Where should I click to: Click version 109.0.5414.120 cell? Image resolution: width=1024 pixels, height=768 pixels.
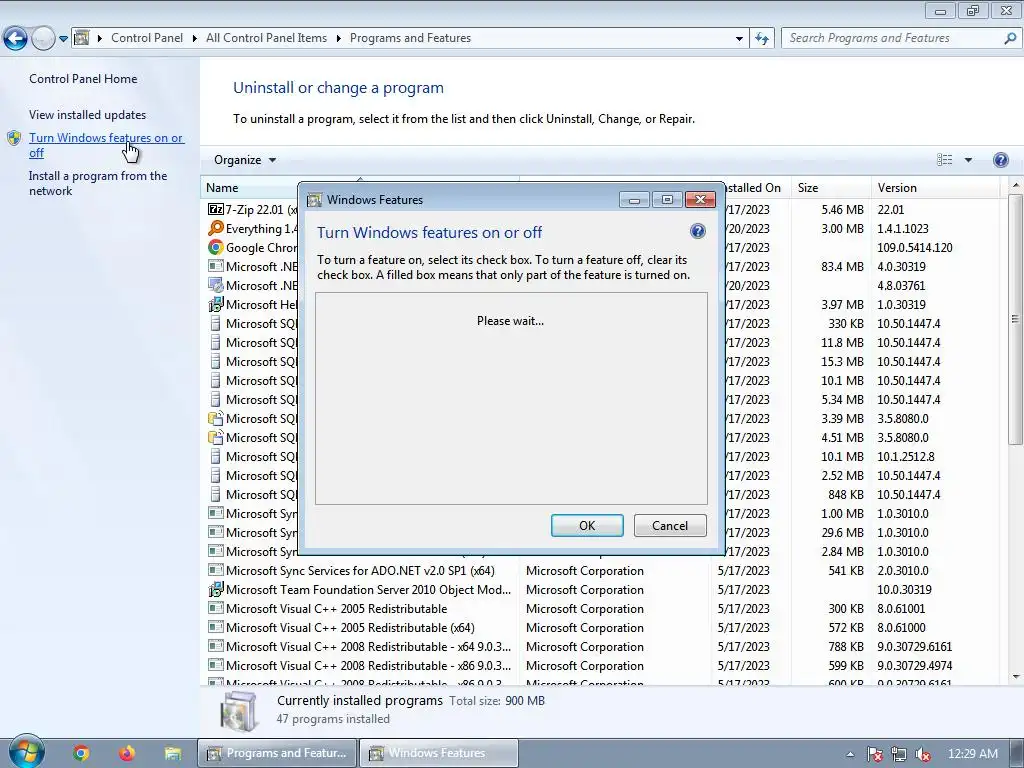(915, 248)
